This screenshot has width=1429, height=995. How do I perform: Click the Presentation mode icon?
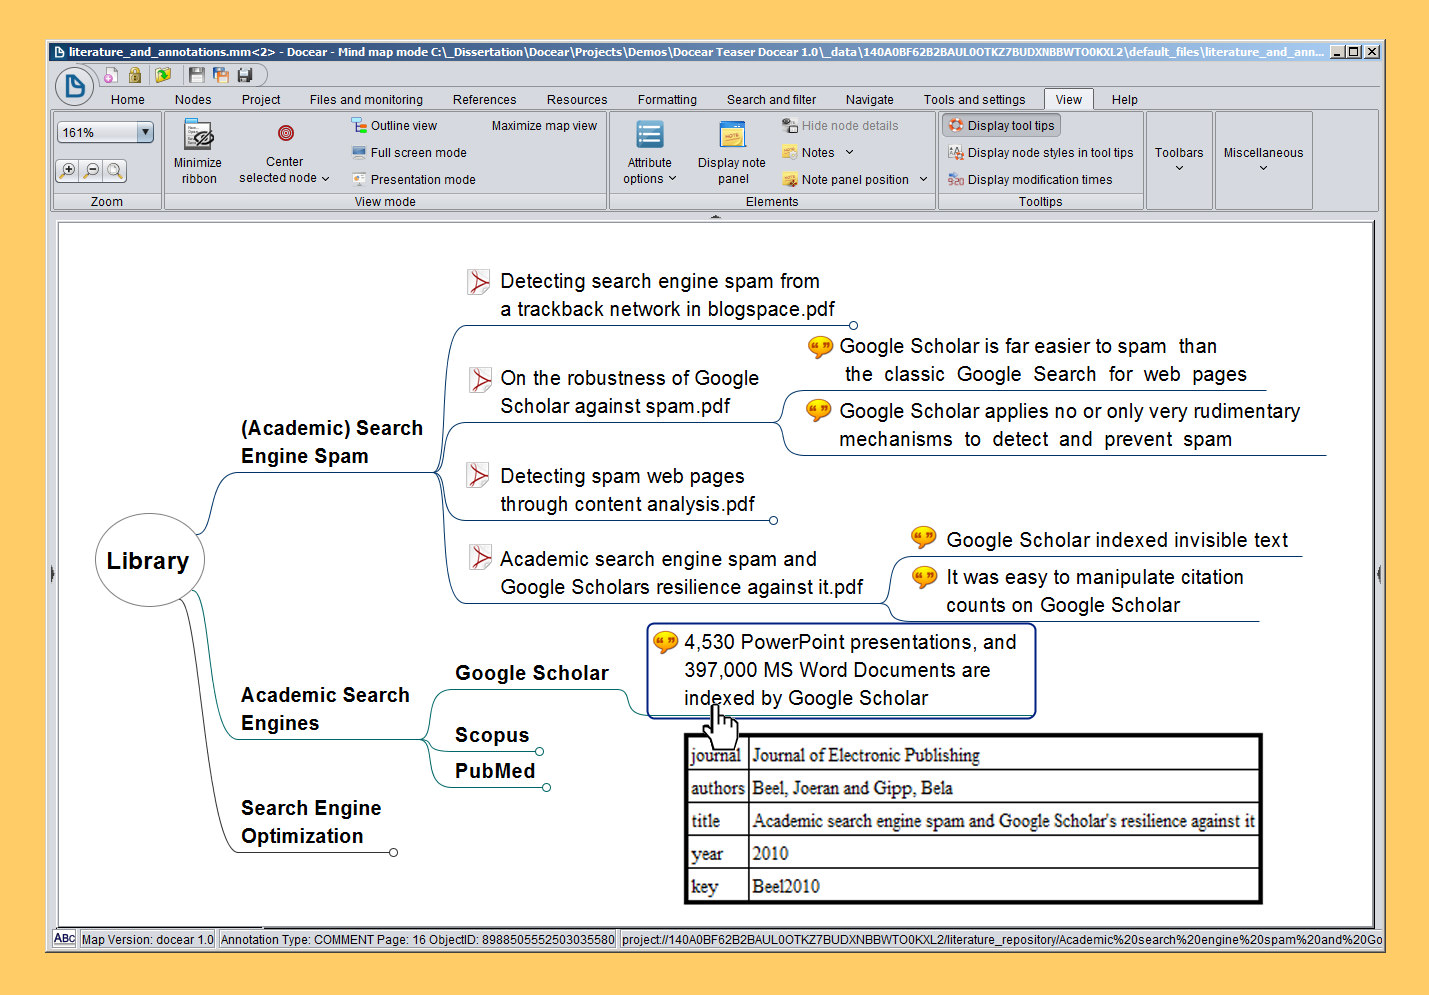359,180
